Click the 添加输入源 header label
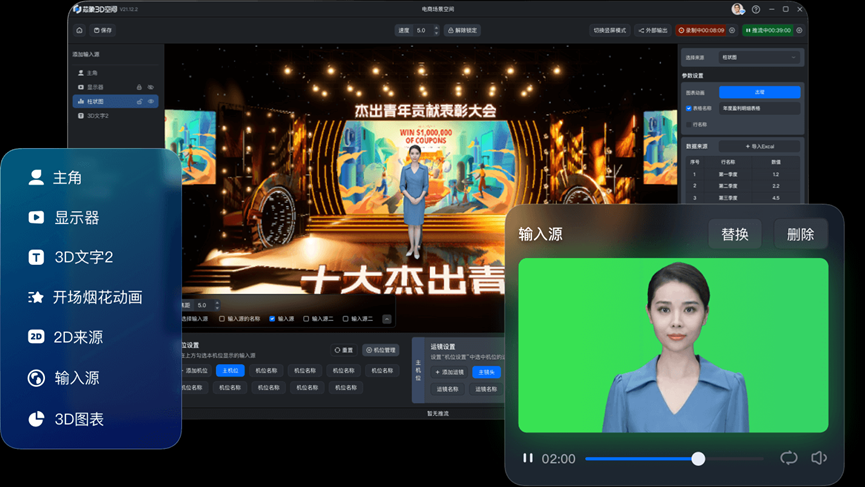865x487 pixels. (86, 55)
